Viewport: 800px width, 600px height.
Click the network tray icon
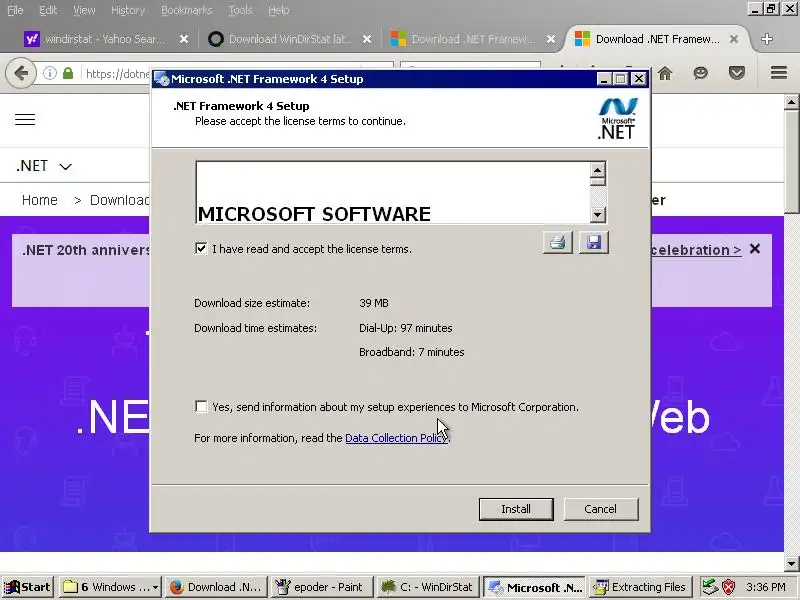click(710, 587)
